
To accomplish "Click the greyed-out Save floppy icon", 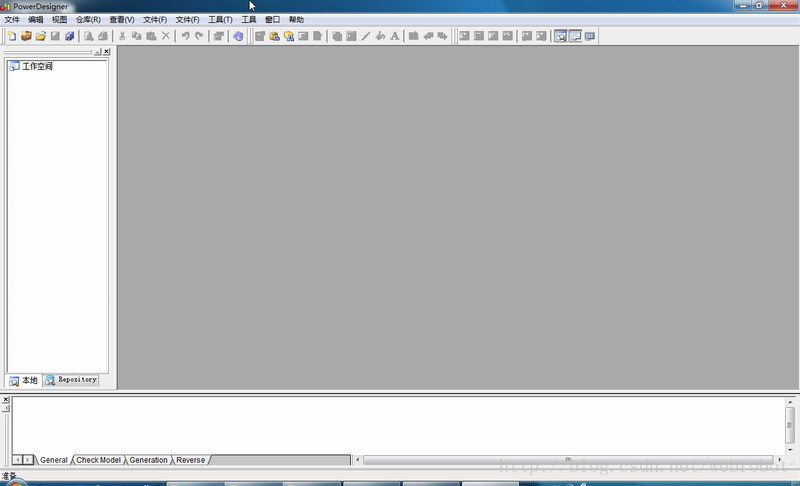I will click(x=55, y=36).
